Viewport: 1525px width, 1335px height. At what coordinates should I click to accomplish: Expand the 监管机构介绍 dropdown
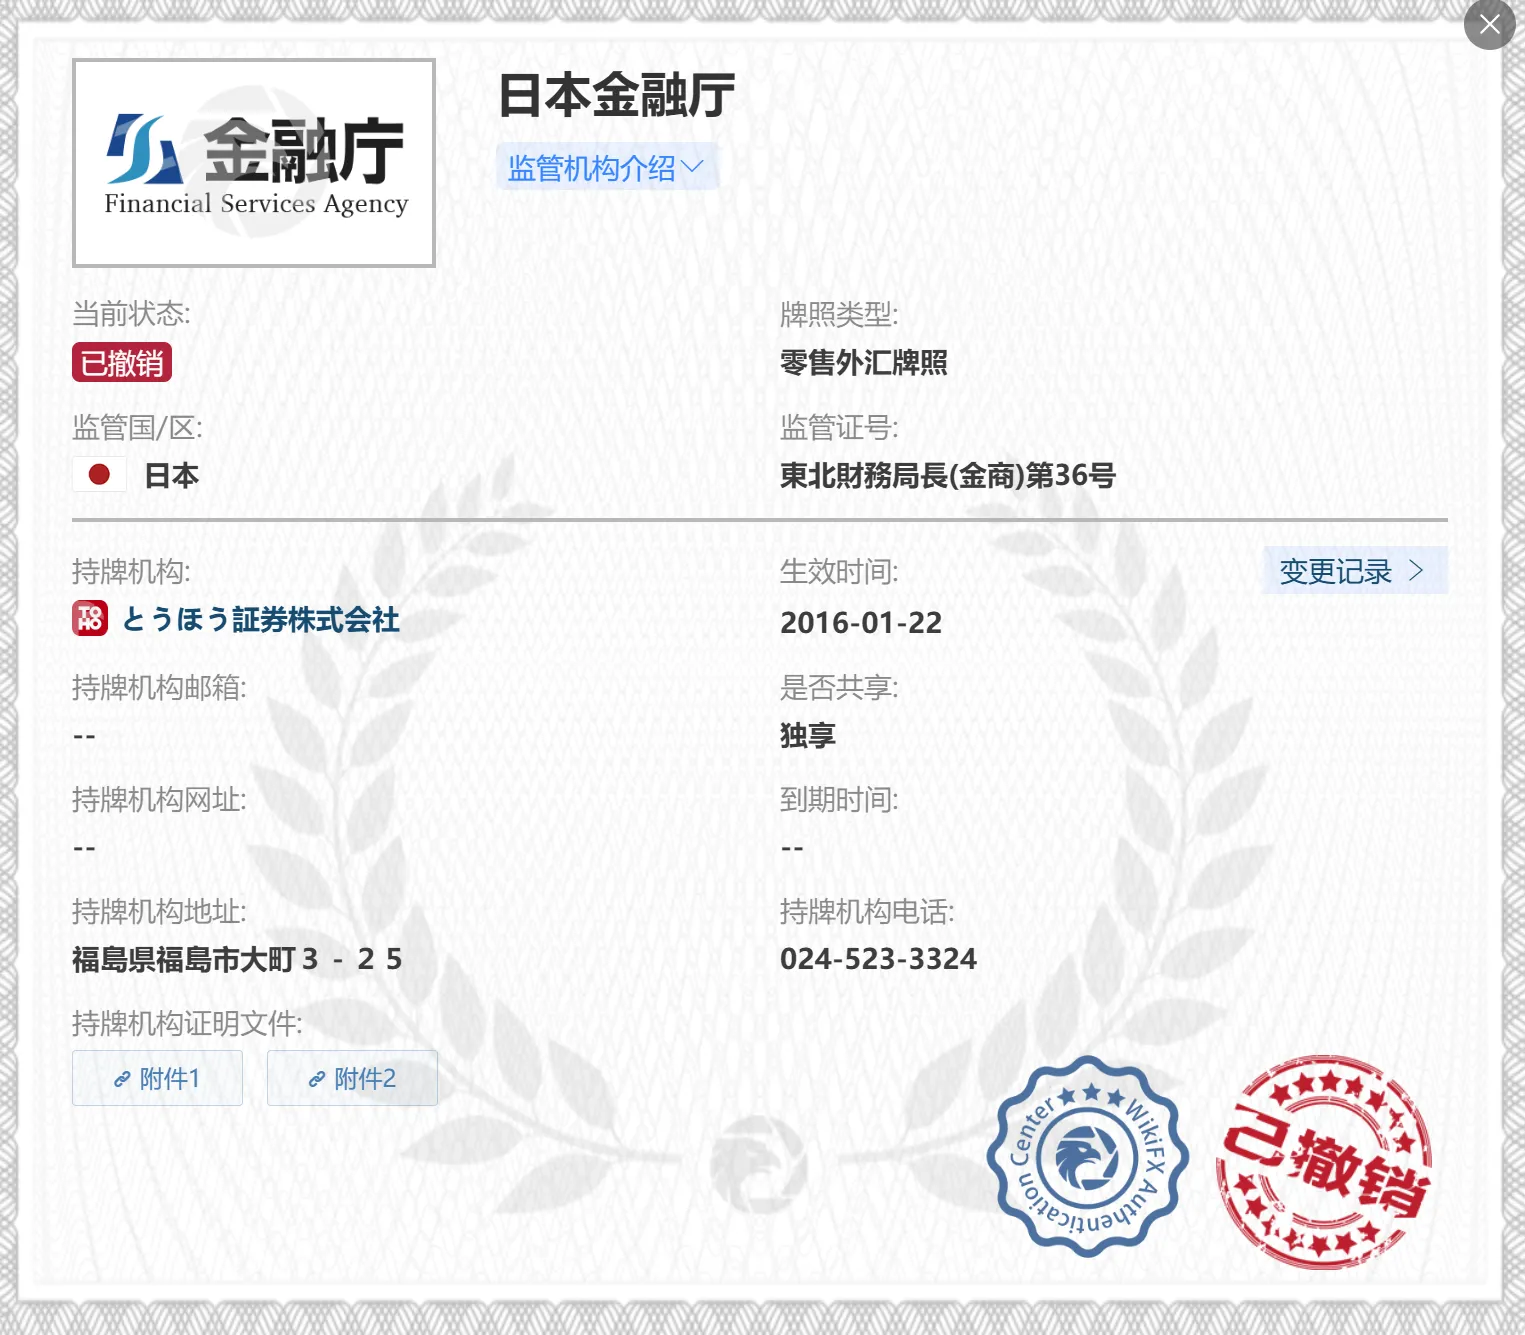(x=607, y=167)
